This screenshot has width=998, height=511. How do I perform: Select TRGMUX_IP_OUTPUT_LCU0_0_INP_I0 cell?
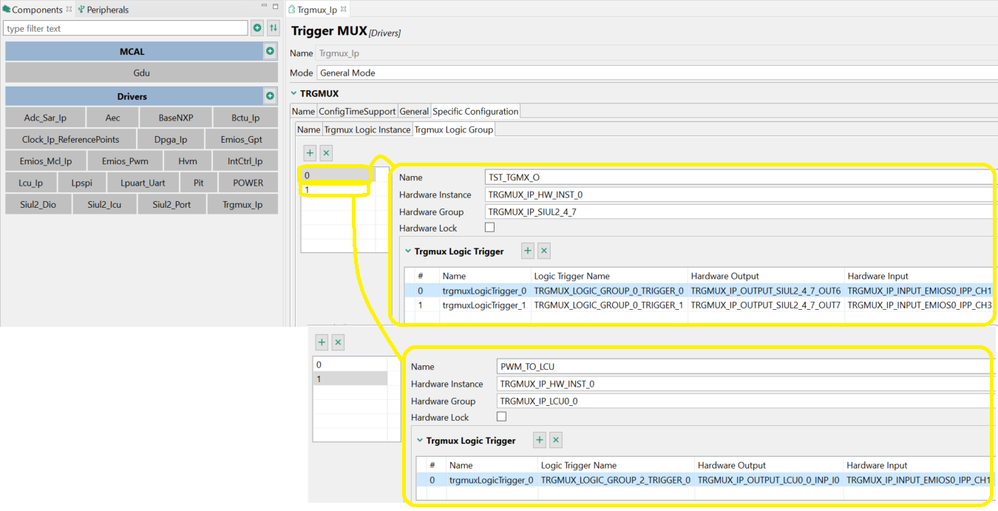point(769,480)
